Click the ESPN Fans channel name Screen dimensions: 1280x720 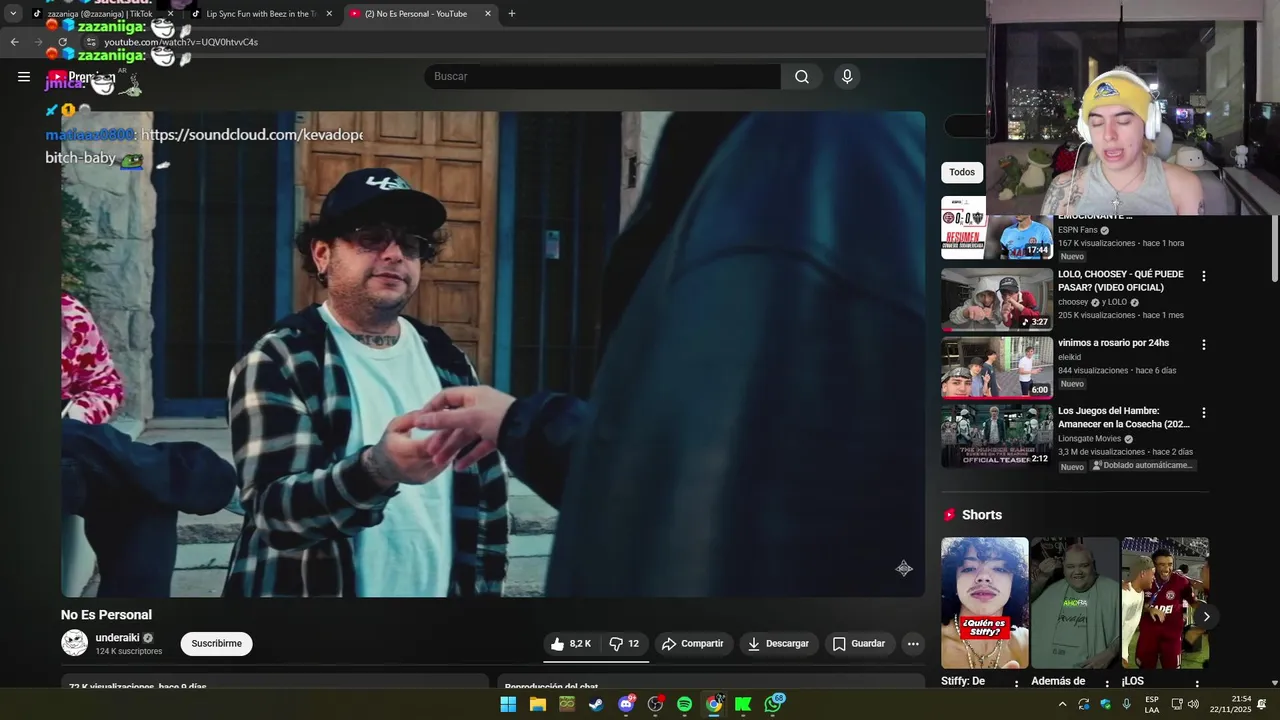tap(1077, 230)
